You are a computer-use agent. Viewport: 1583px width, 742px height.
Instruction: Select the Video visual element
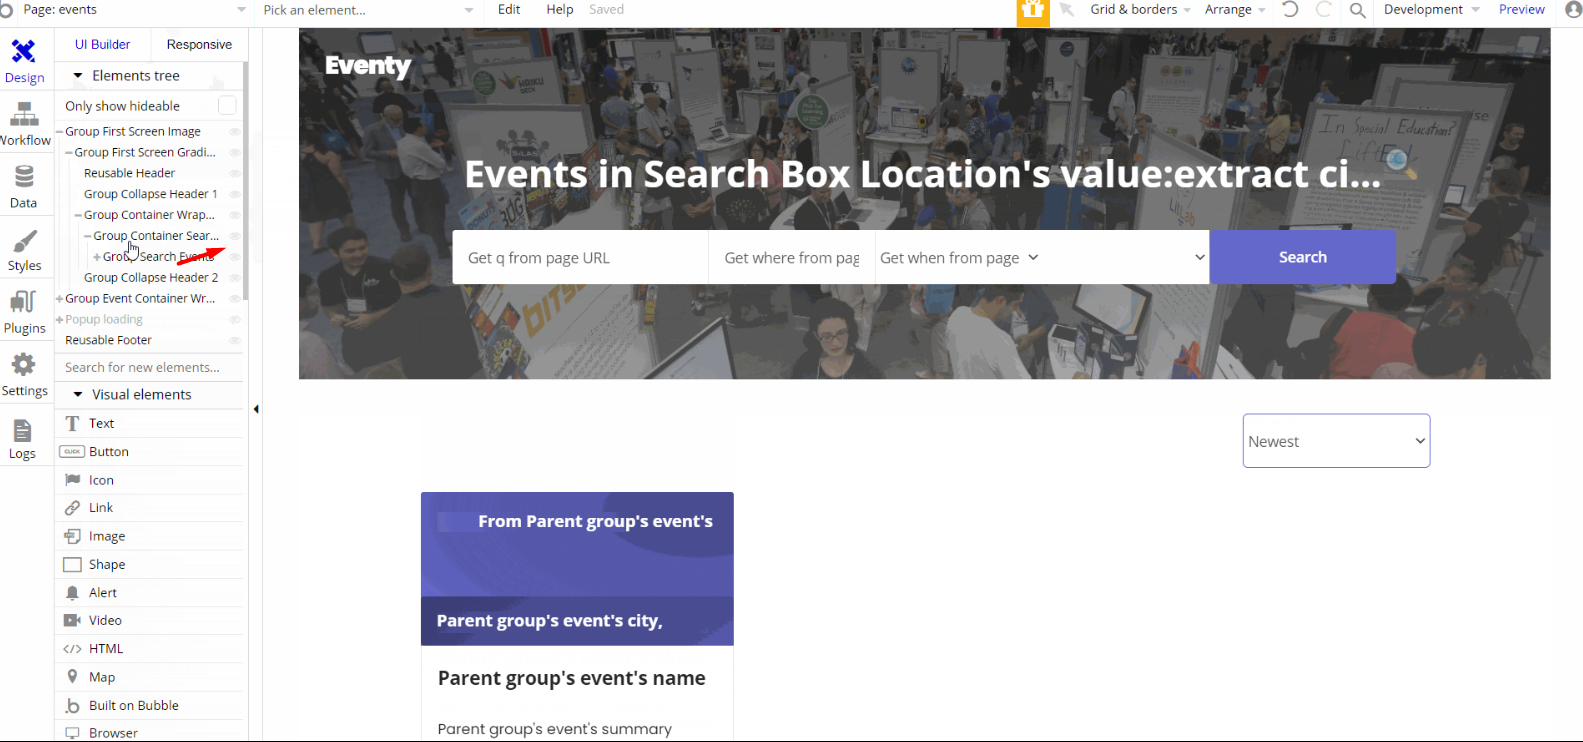pos(150,621)
